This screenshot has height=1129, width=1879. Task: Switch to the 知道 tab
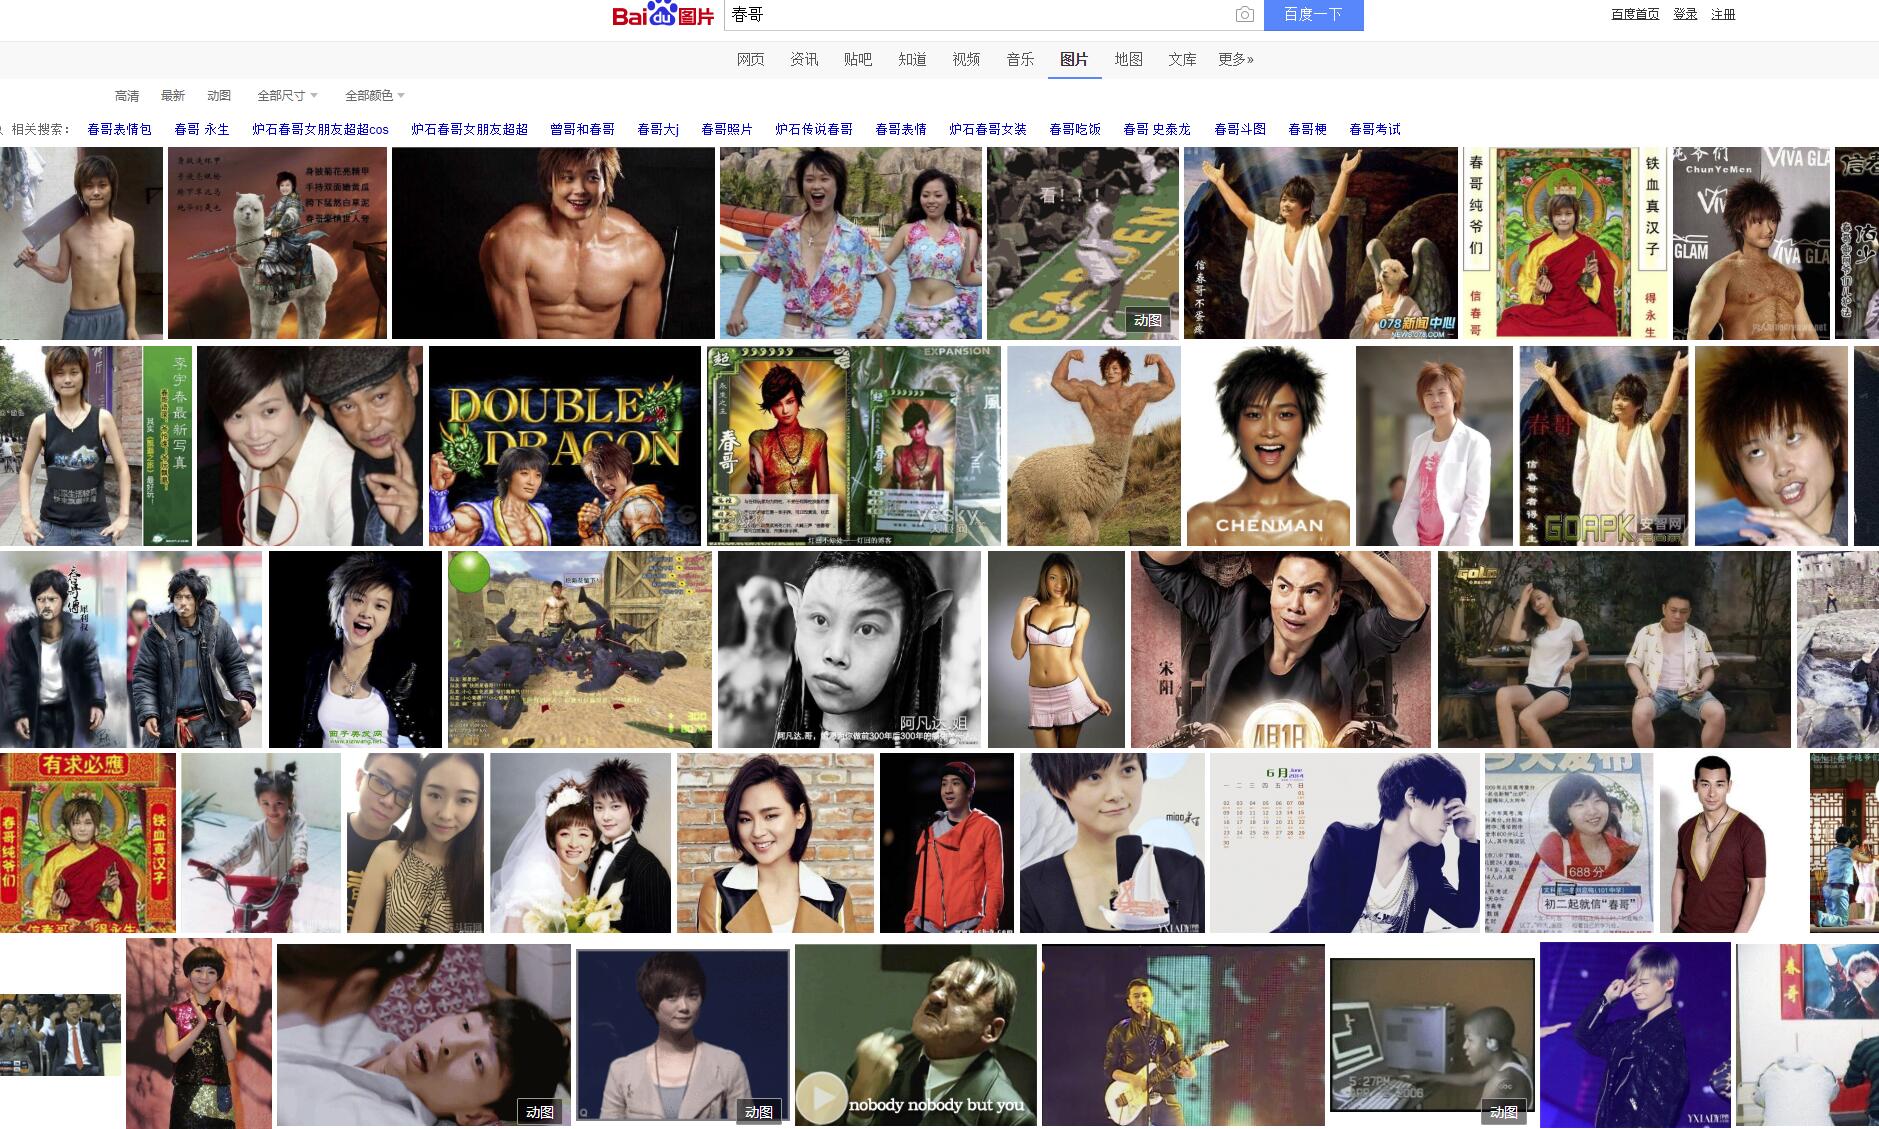point(912,59)
